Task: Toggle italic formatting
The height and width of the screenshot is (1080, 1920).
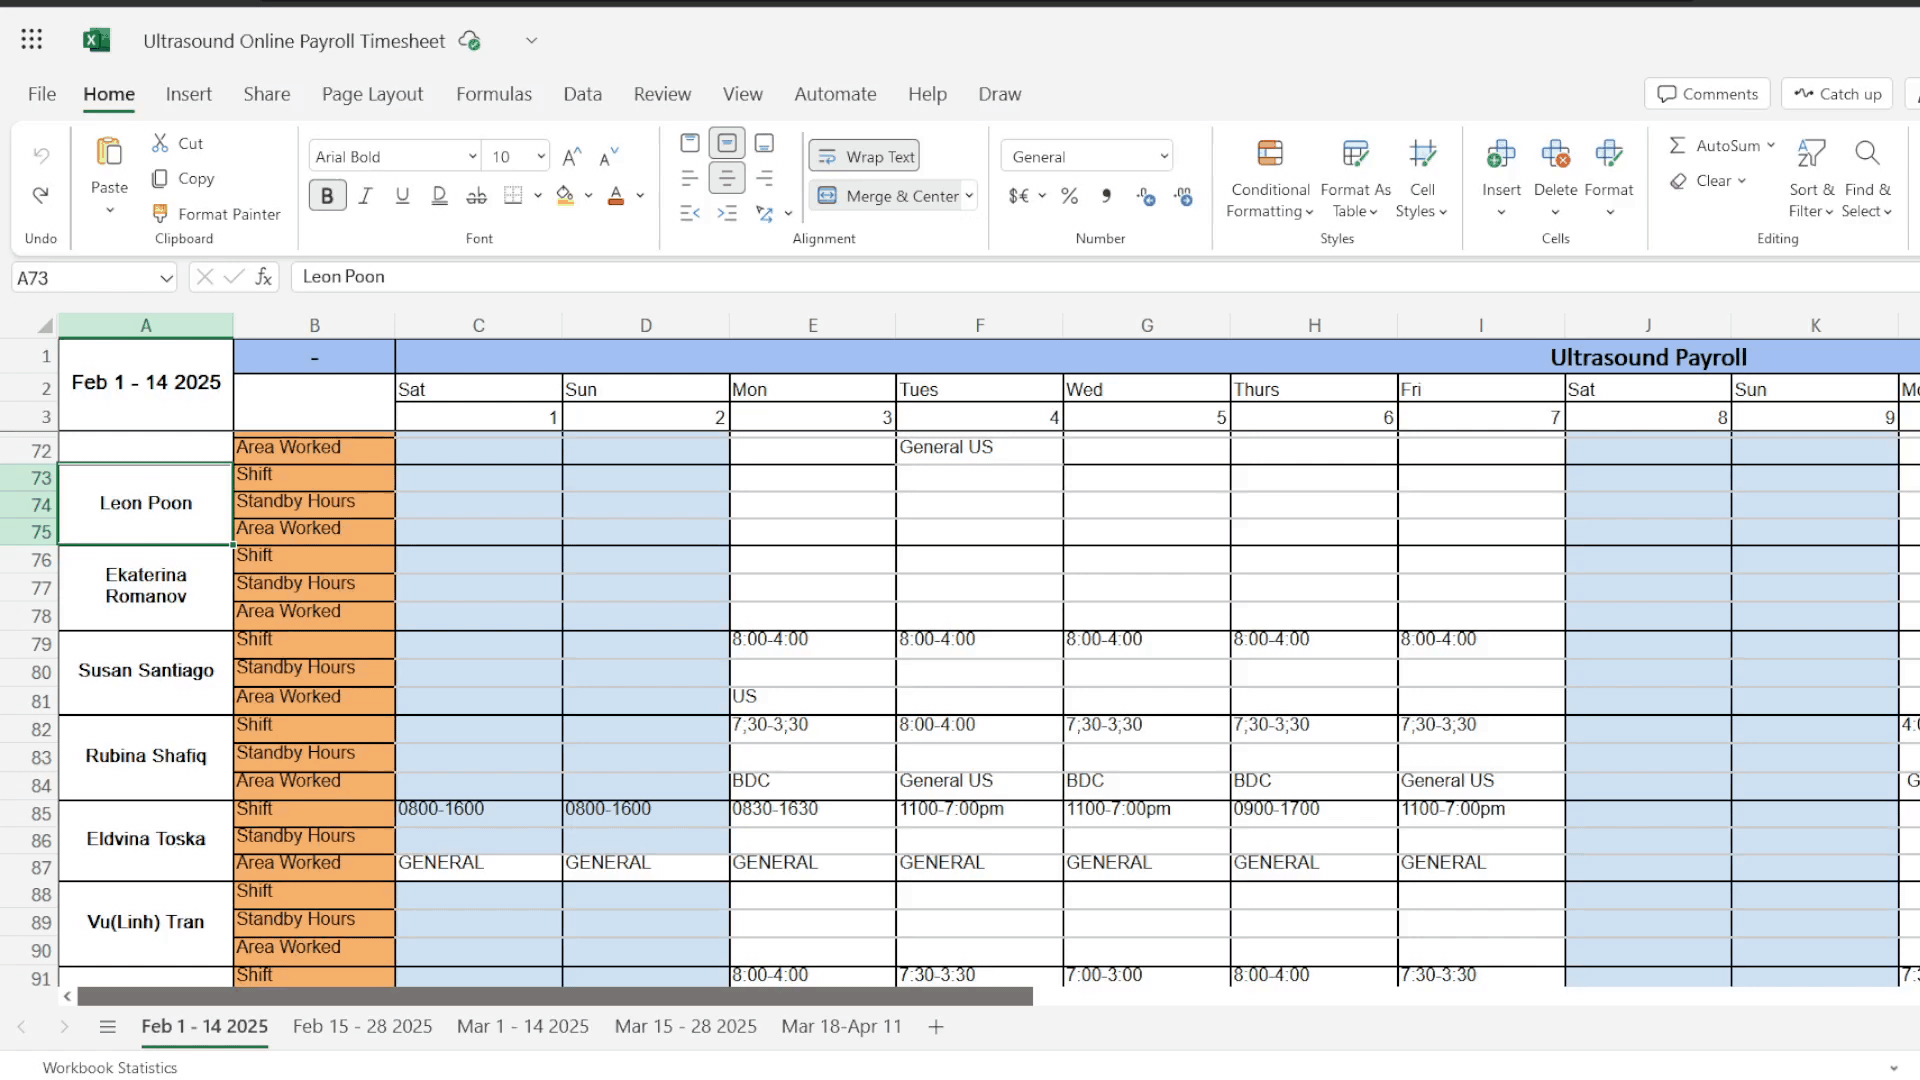Action: (365, 196)
